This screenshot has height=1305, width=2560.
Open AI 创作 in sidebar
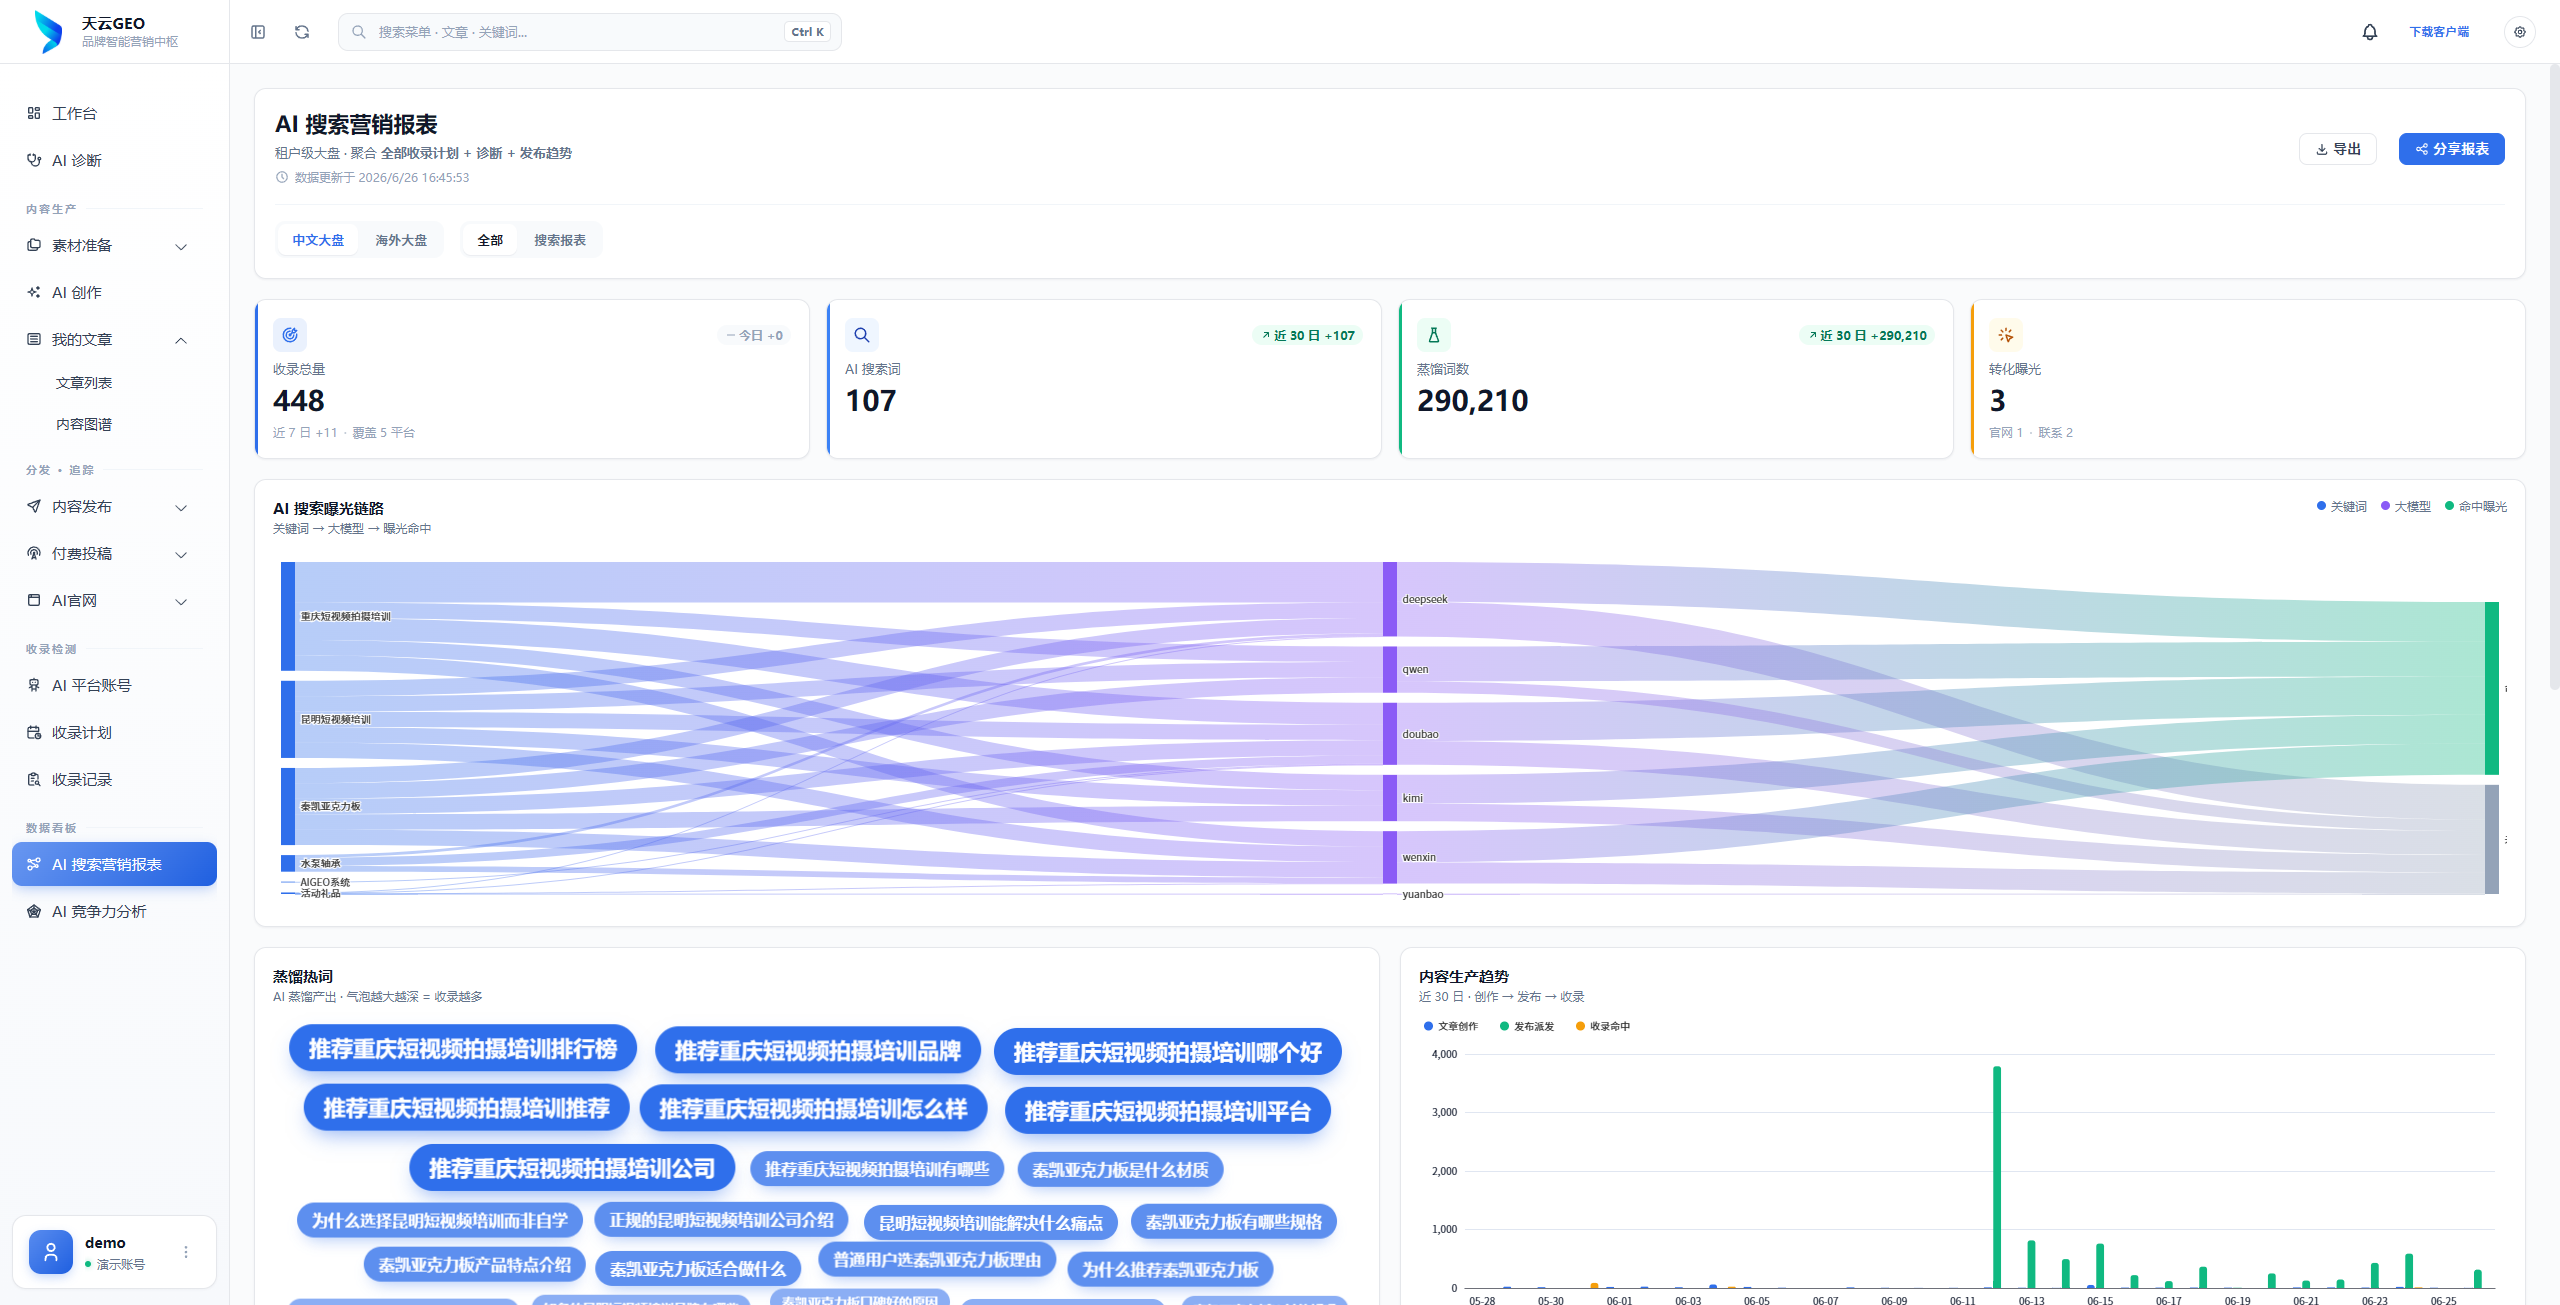[x=114, y=292]
